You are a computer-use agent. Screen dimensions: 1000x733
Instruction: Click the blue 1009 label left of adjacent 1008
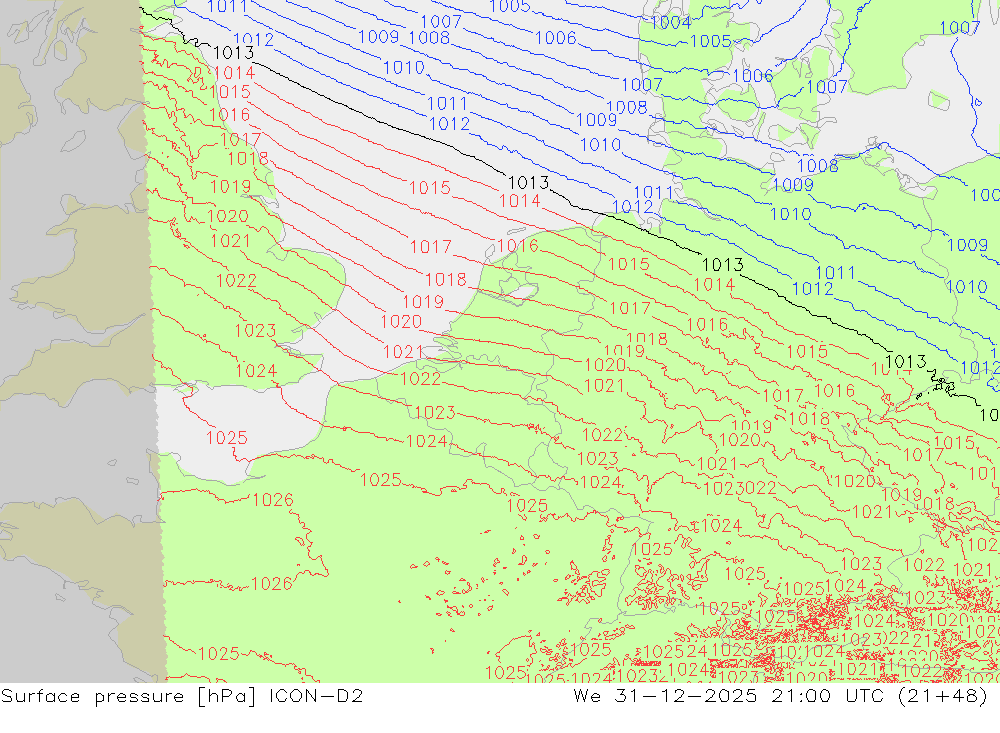378,37
